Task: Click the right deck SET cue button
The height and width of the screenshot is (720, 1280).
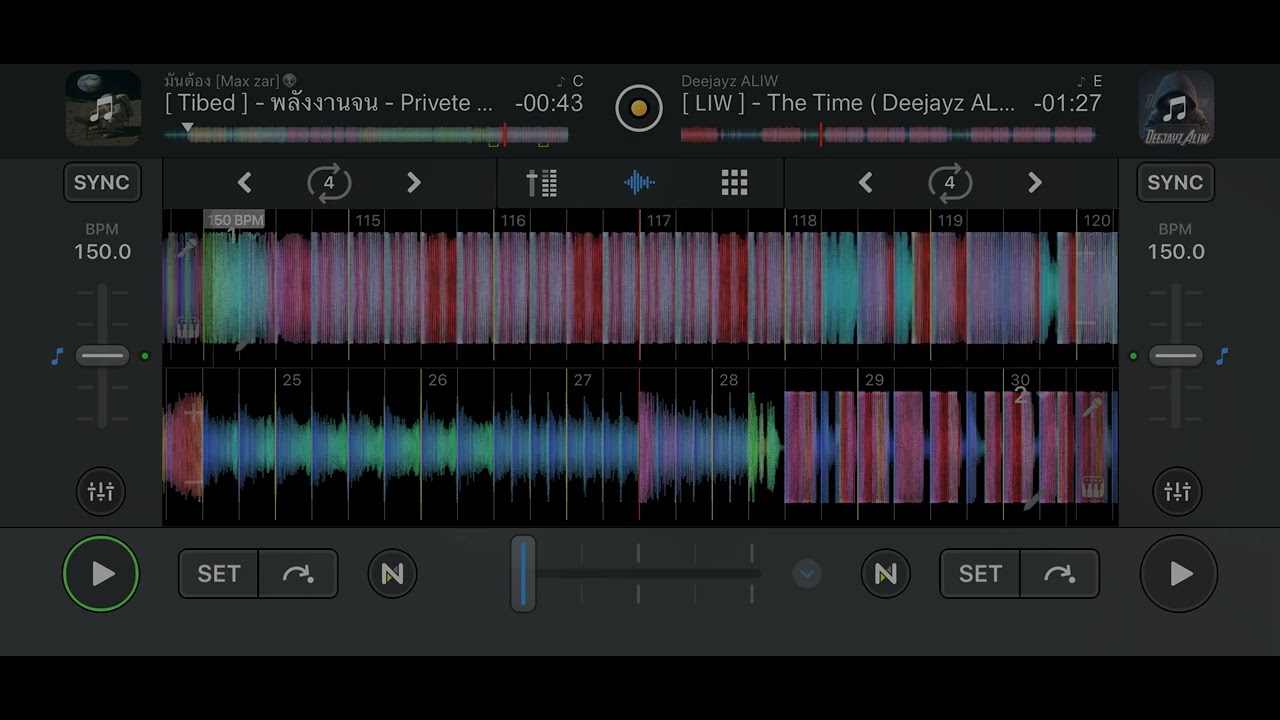Action: tap(980, 574)
